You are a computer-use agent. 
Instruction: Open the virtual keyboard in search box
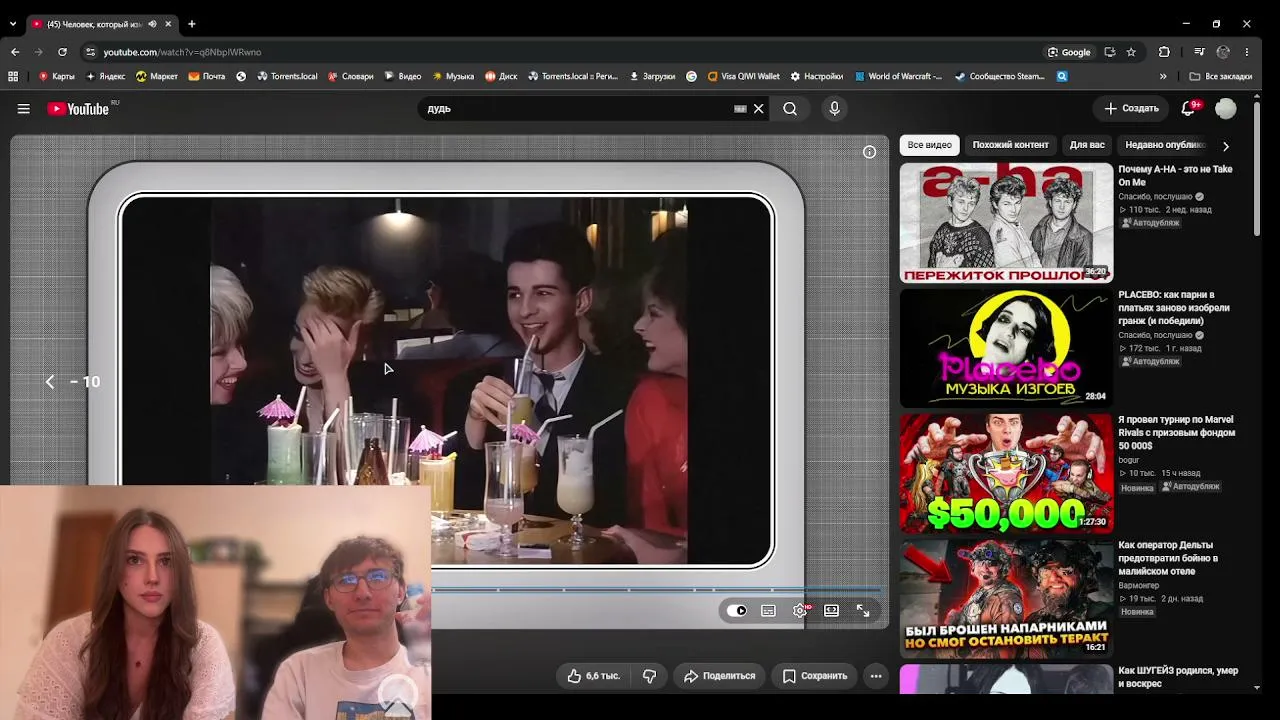pyautogui.click(x=740, y=109)
